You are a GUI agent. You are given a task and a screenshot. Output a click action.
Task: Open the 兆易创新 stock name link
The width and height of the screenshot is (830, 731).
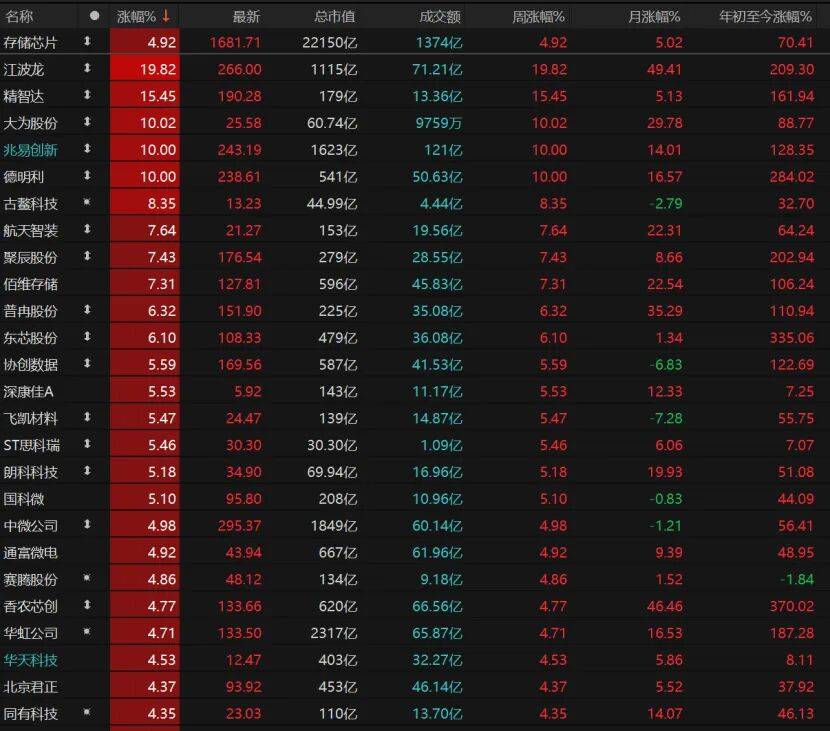pyautogui.click(x=31, y=149)
